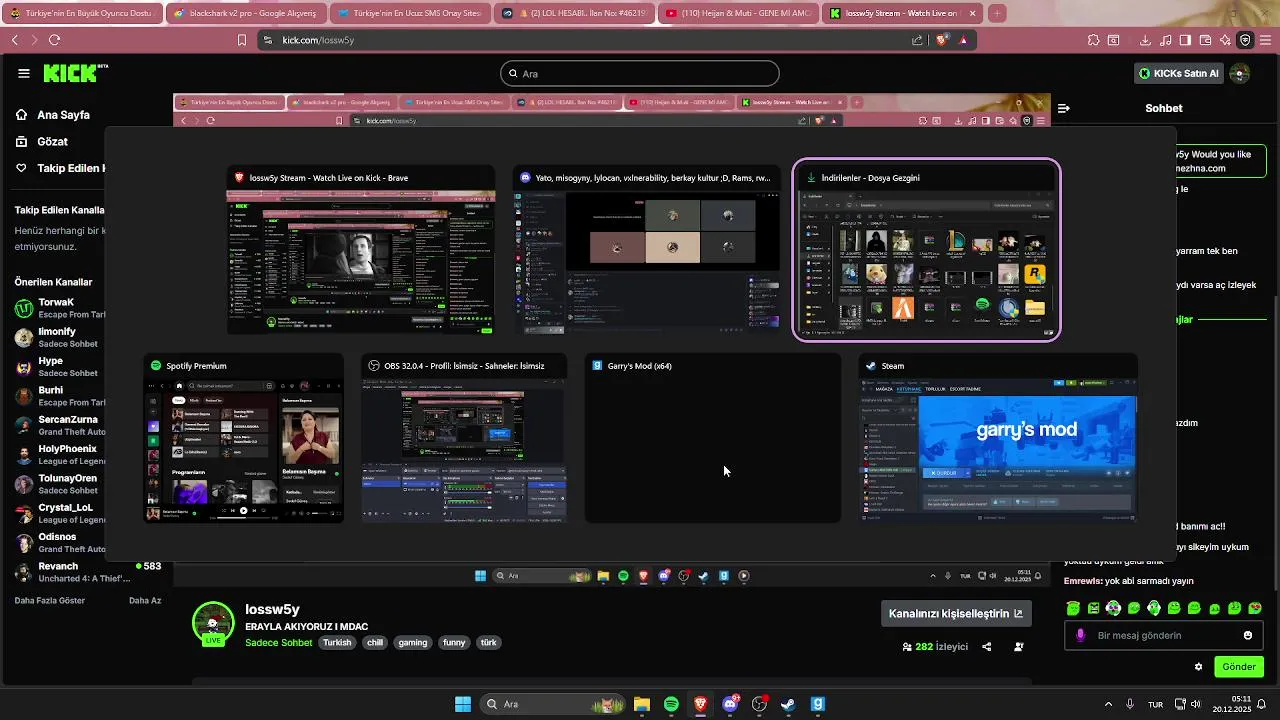The image size is (1280, 720).
Task: Open Hype recommended channel
Action: pyautogui.click(x=60, y=367)
